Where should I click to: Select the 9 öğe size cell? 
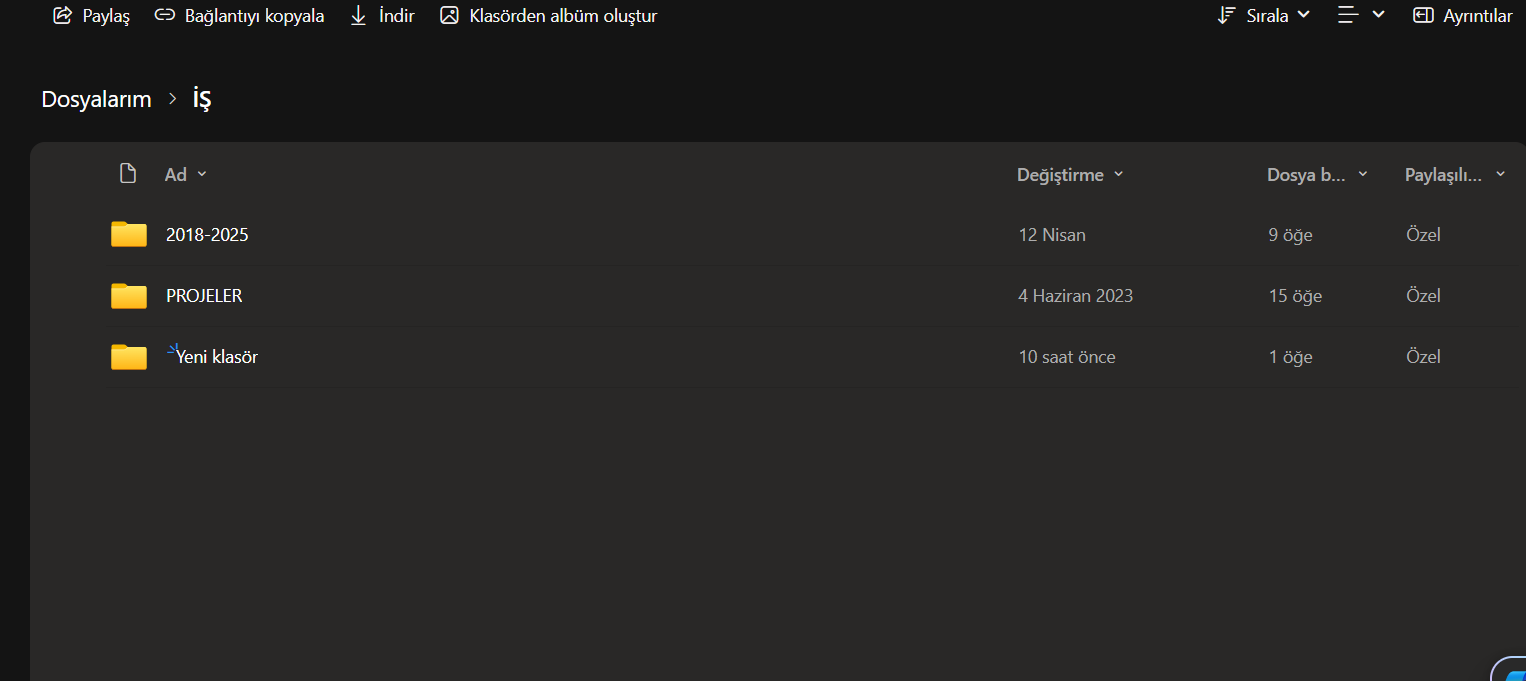point(1291,235)
